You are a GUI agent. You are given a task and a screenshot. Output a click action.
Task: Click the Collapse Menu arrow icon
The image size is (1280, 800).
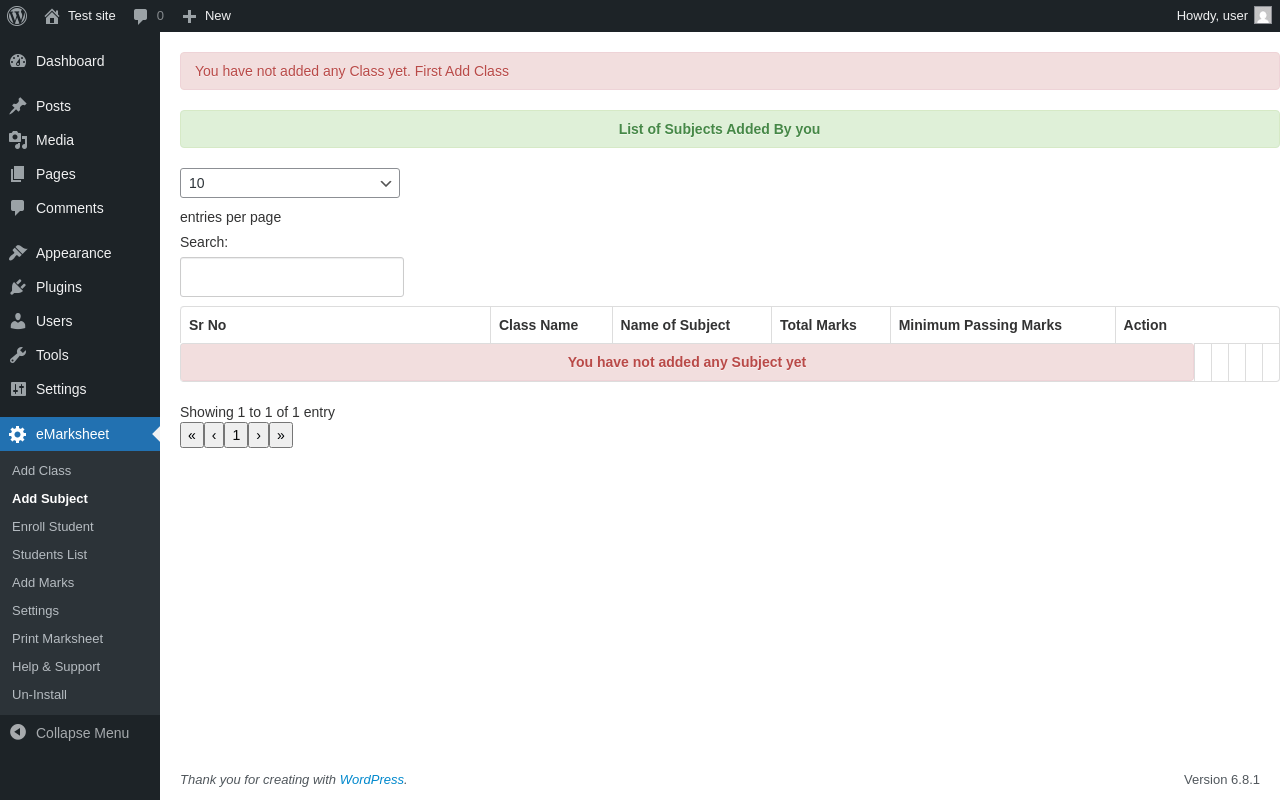click(x=18, y=732)
